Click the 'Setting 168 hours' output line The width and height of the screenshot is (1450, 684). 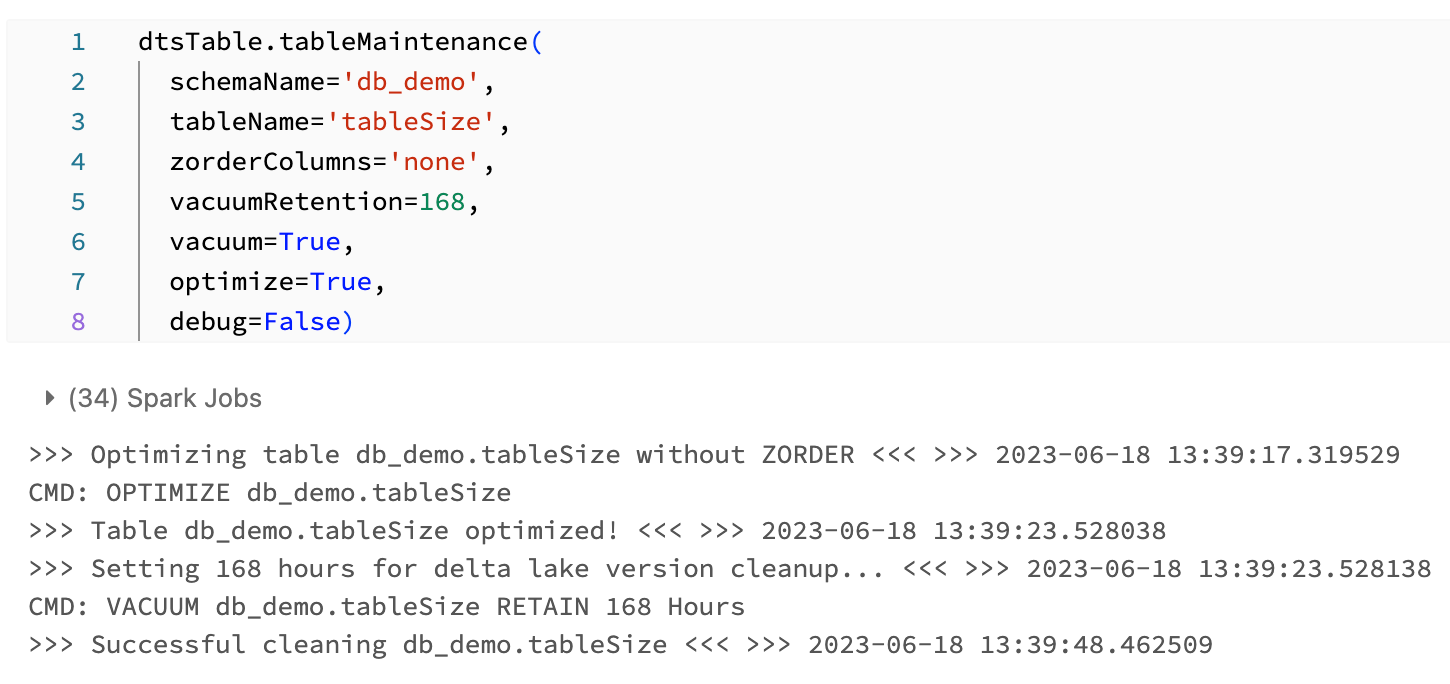(x=730, y=569)
